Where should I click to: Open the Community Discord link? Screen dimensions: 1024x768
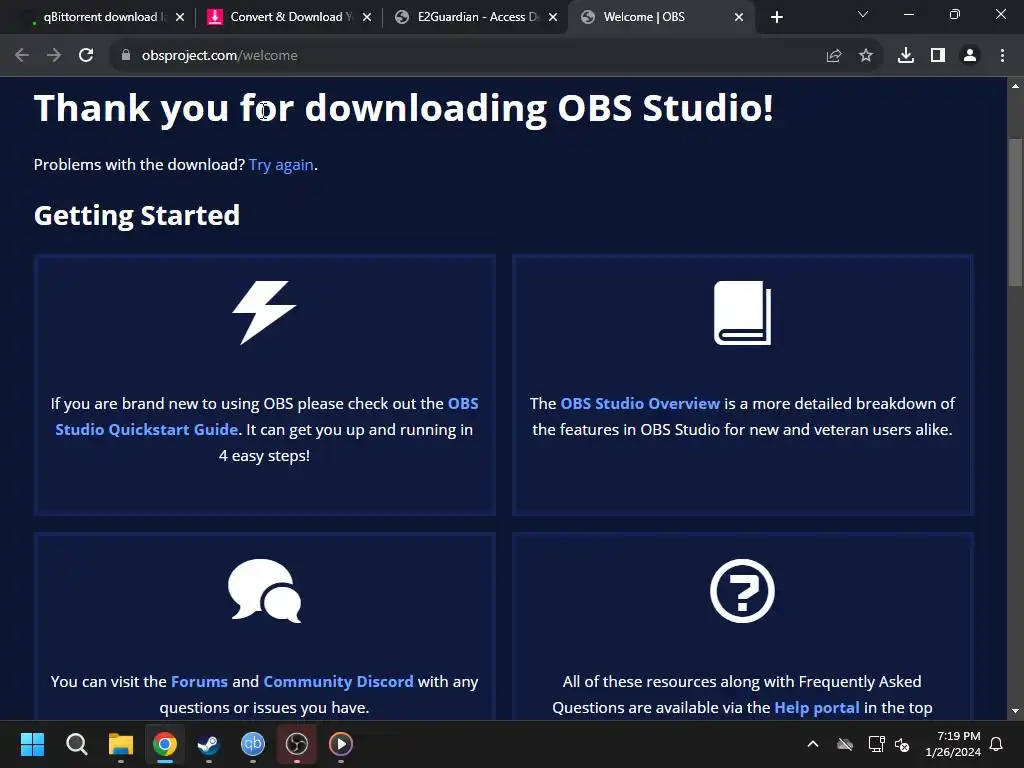338,681
